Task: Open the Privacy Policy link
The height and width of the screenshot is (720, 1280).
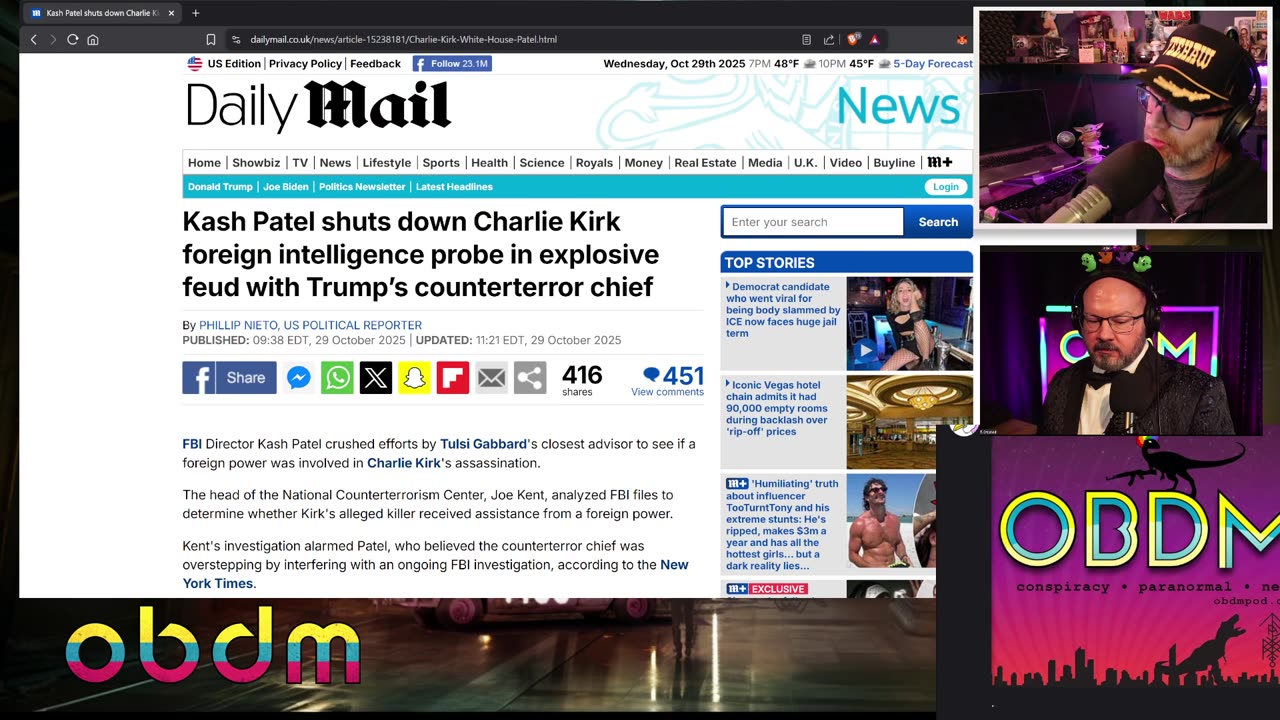Action: click(x=305, y=64)
